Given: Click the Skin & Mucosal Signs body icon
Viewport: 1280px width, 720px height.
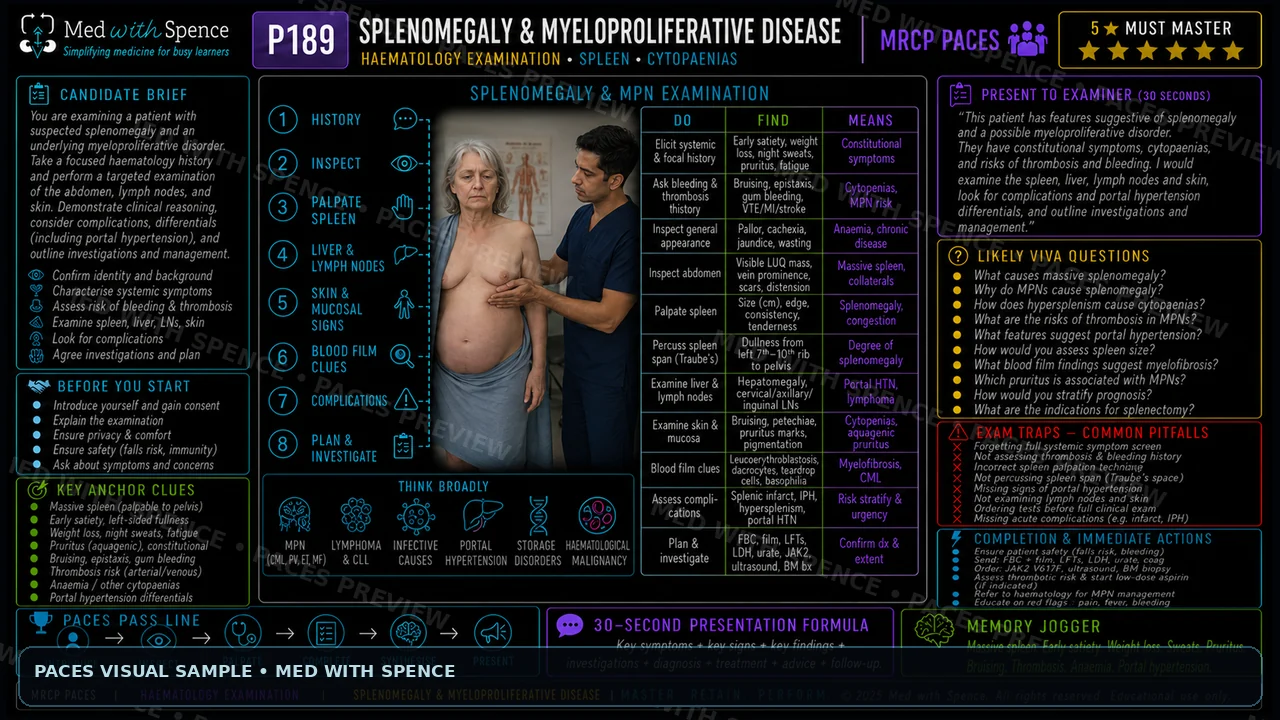Looking at the screenshot, I should click(404, 304).
